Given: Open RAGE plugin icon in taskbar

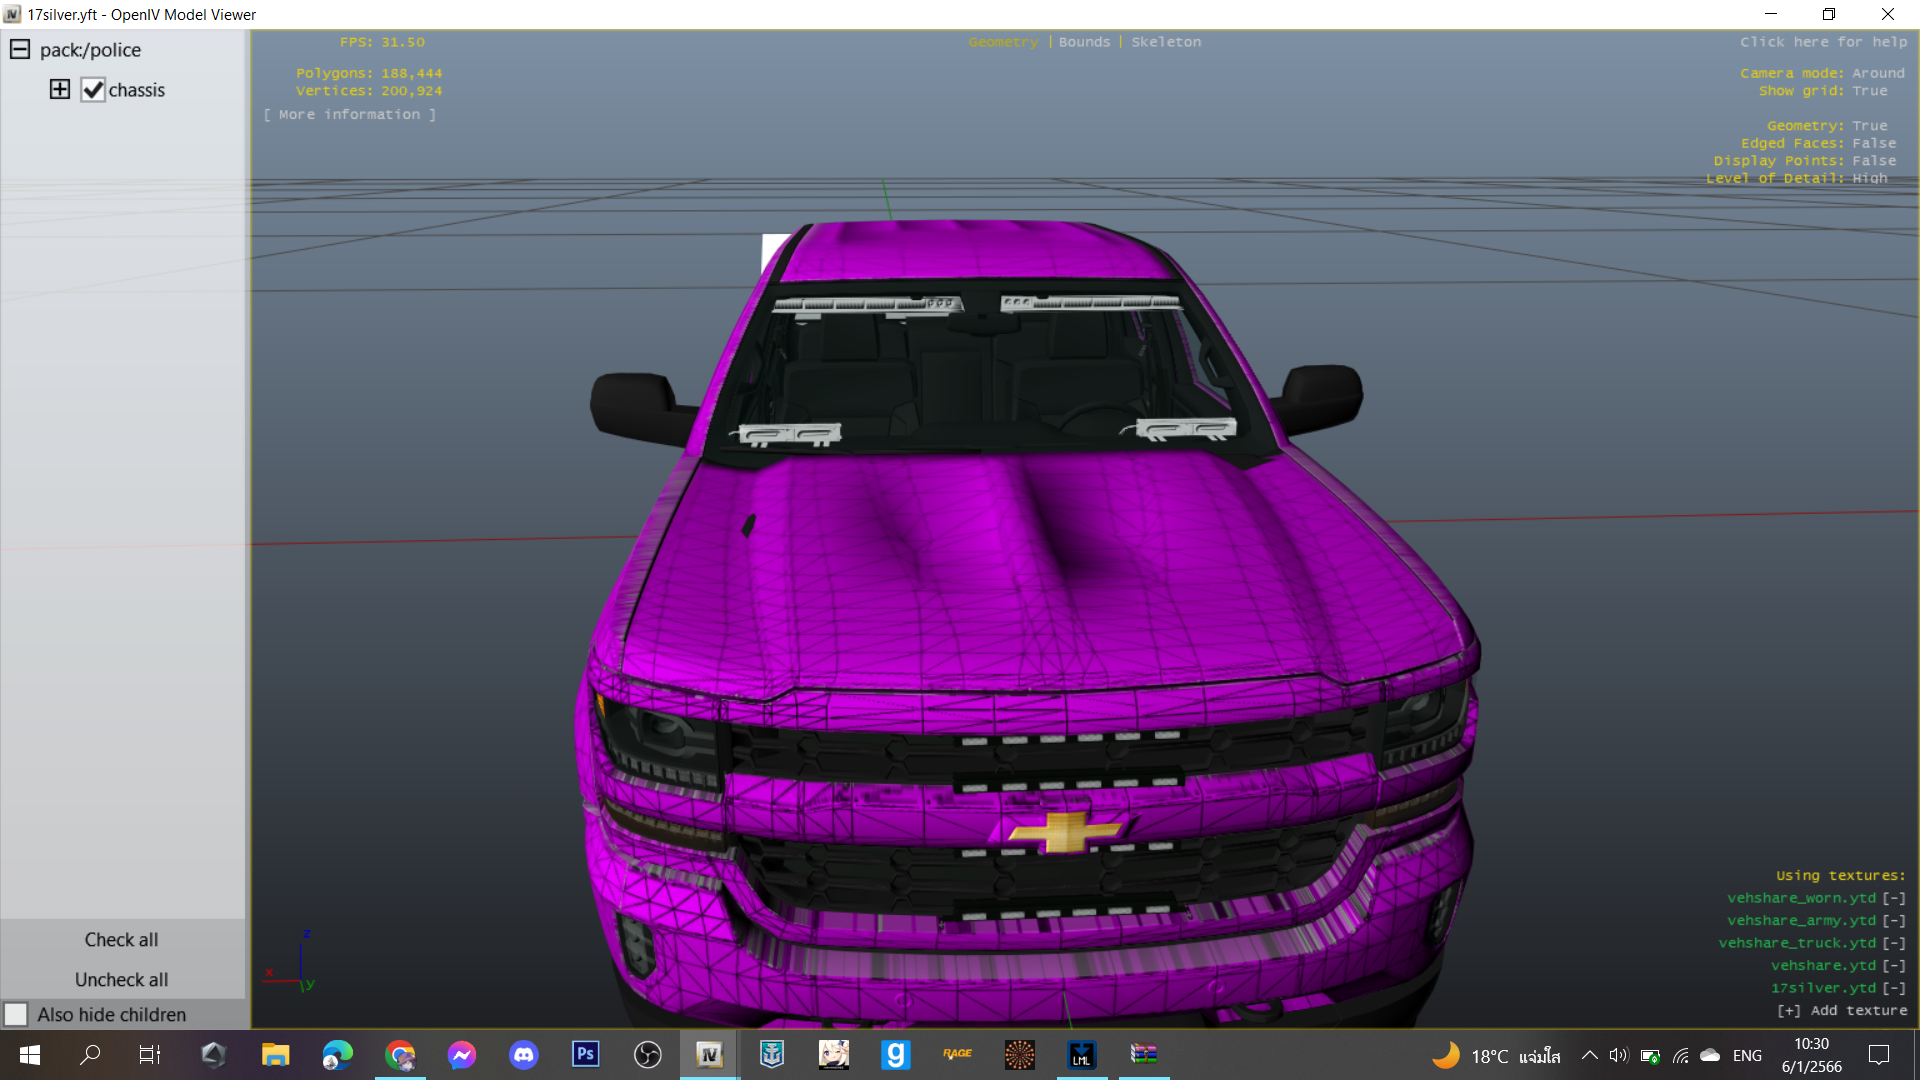Looking at the screenshot, I should click(957, 1054).
